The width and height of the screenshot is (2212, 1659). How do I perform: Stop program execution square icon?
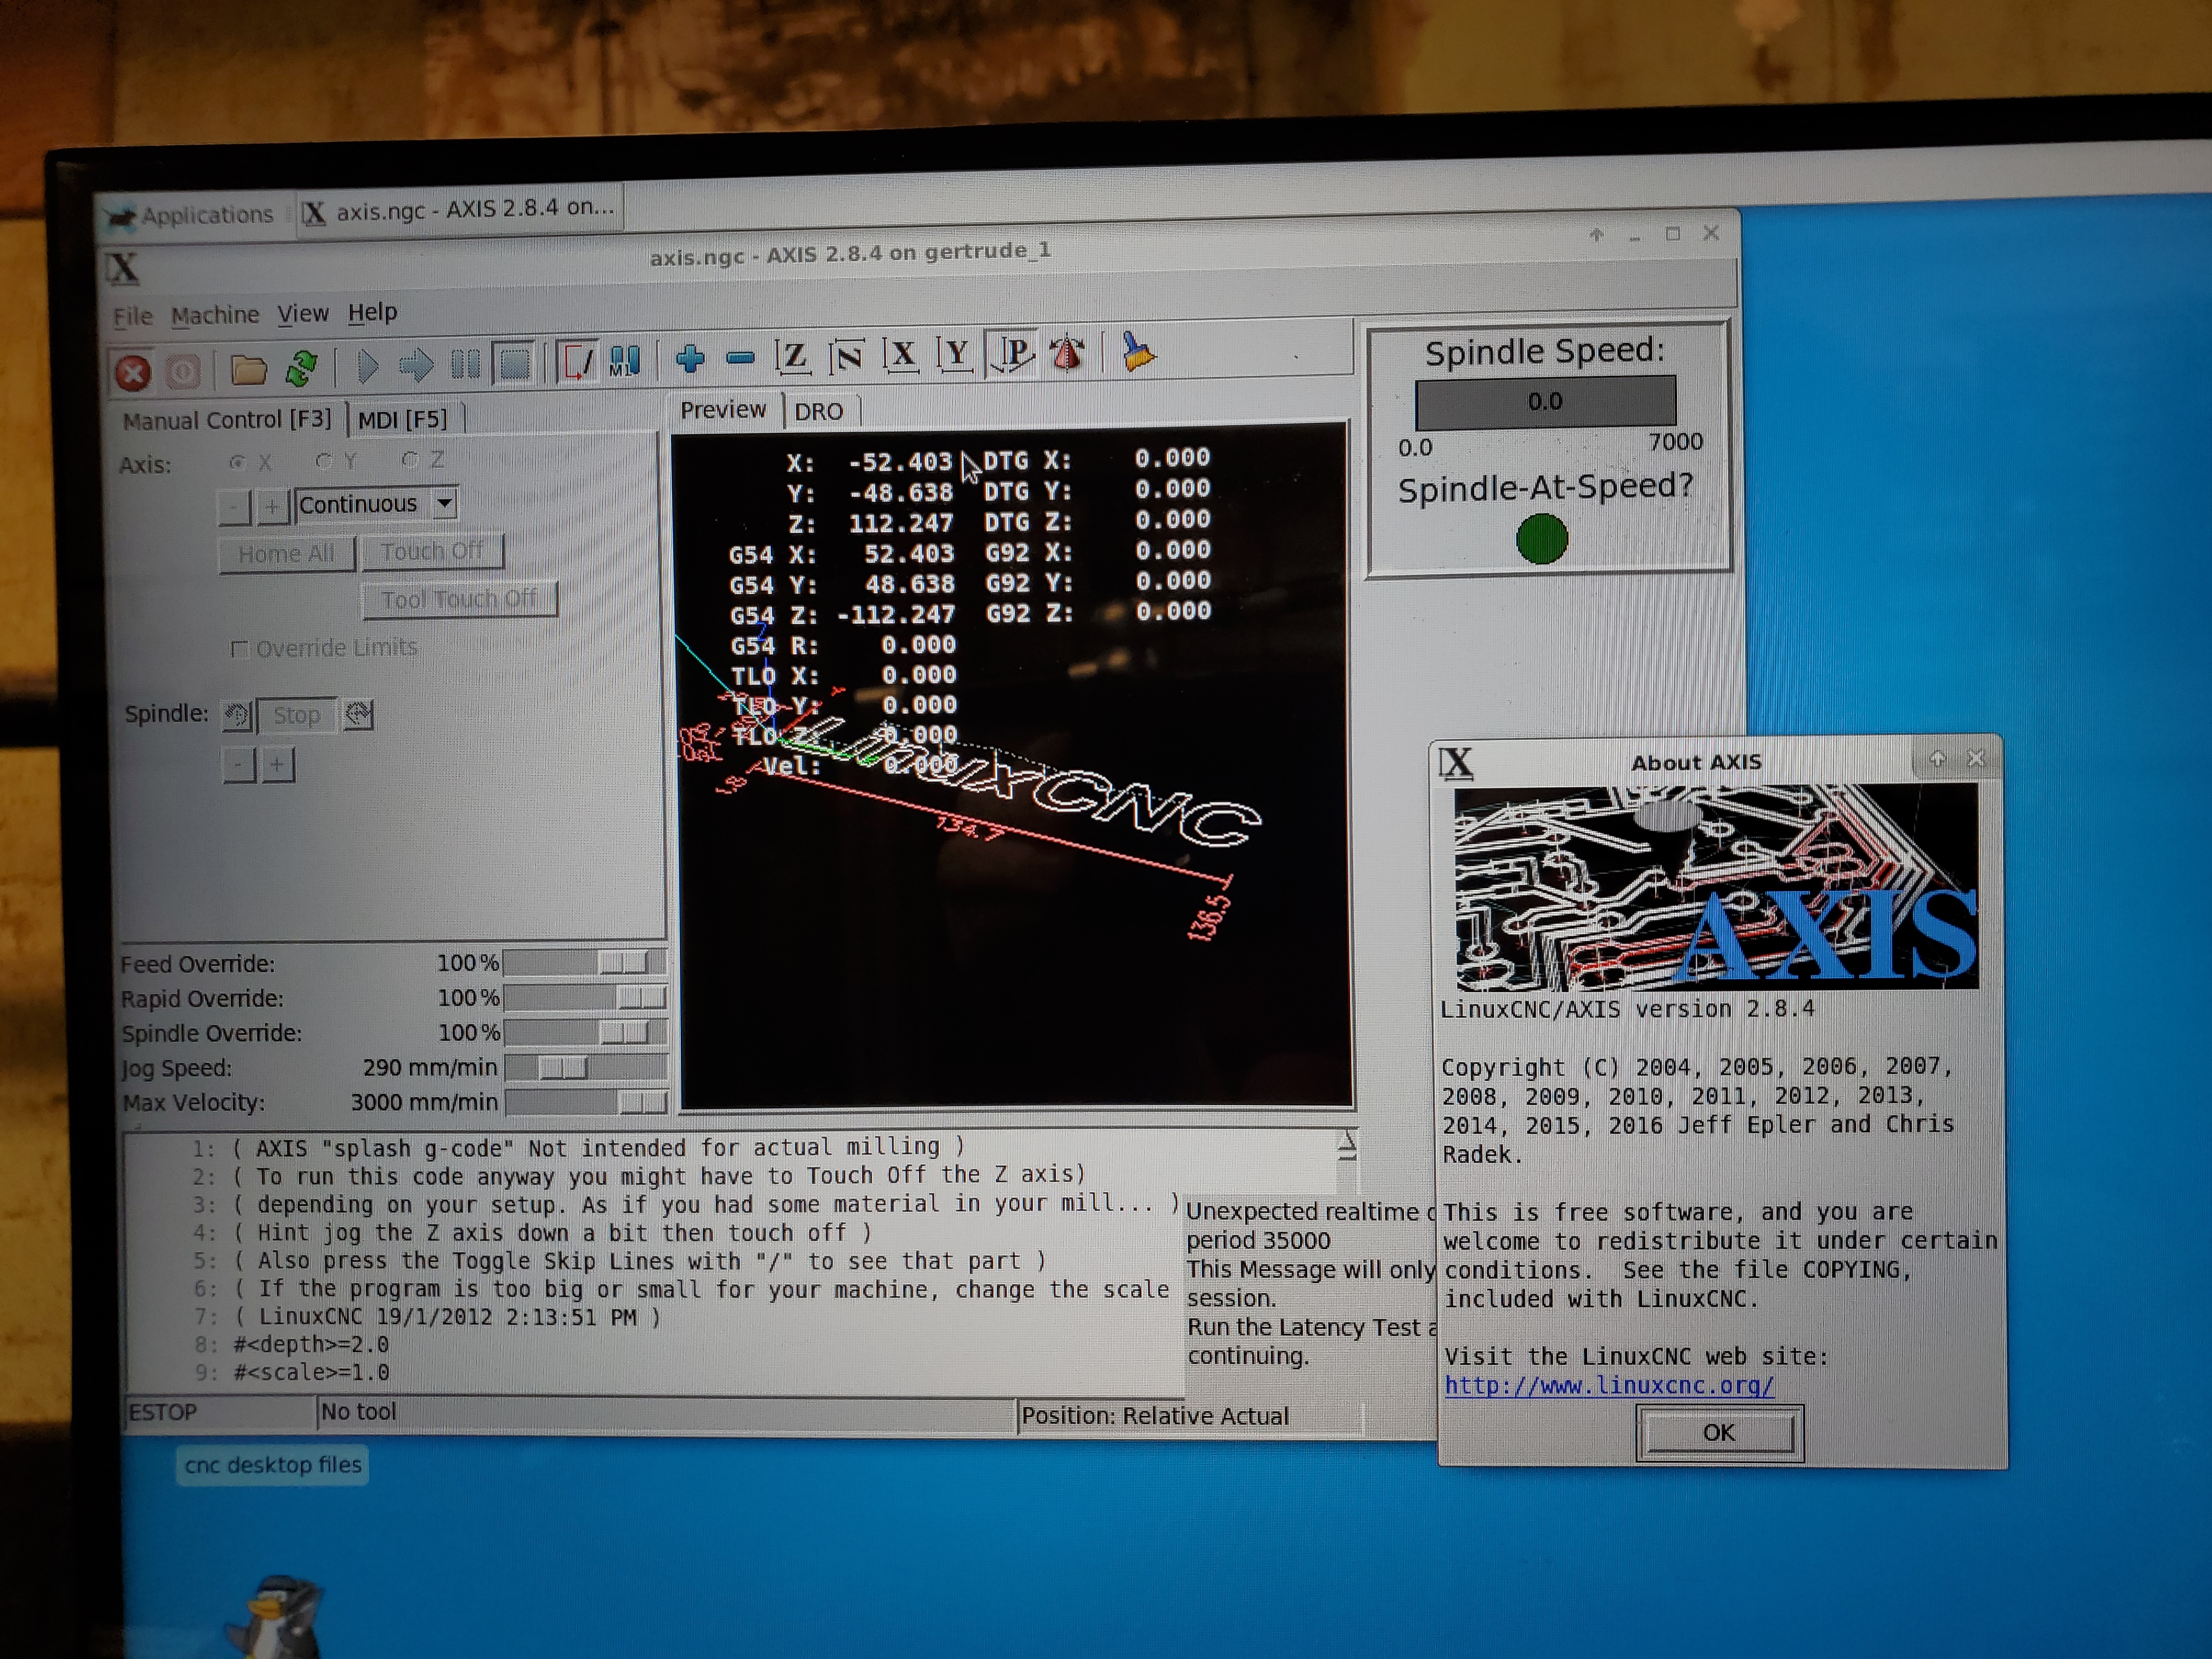[515, 363]
